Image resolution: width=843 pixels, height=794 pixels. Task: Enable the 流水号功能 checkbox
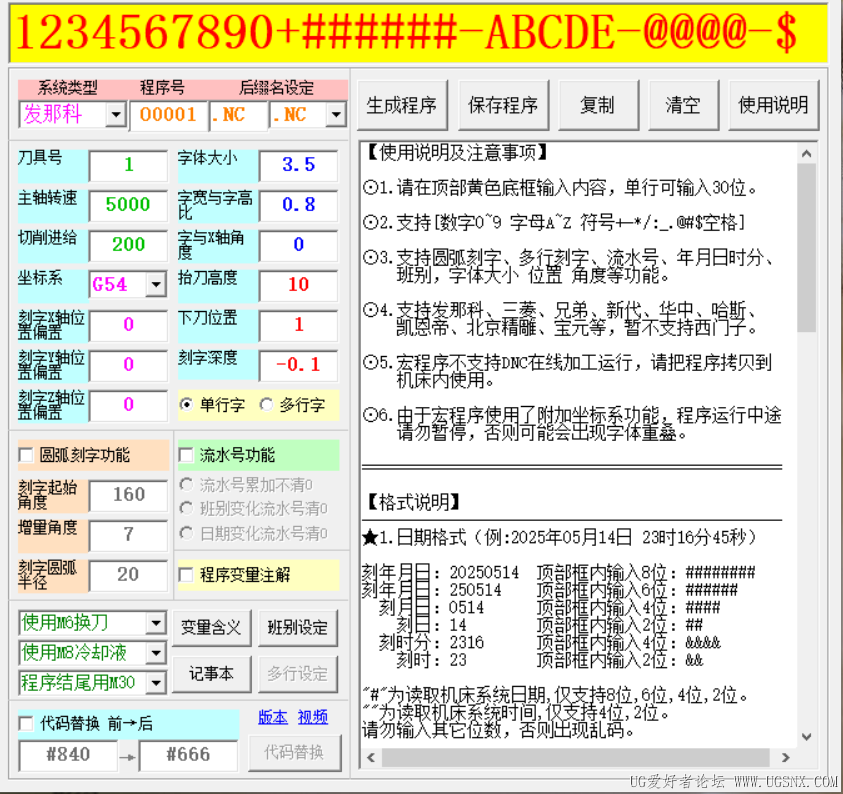point(186,455)
